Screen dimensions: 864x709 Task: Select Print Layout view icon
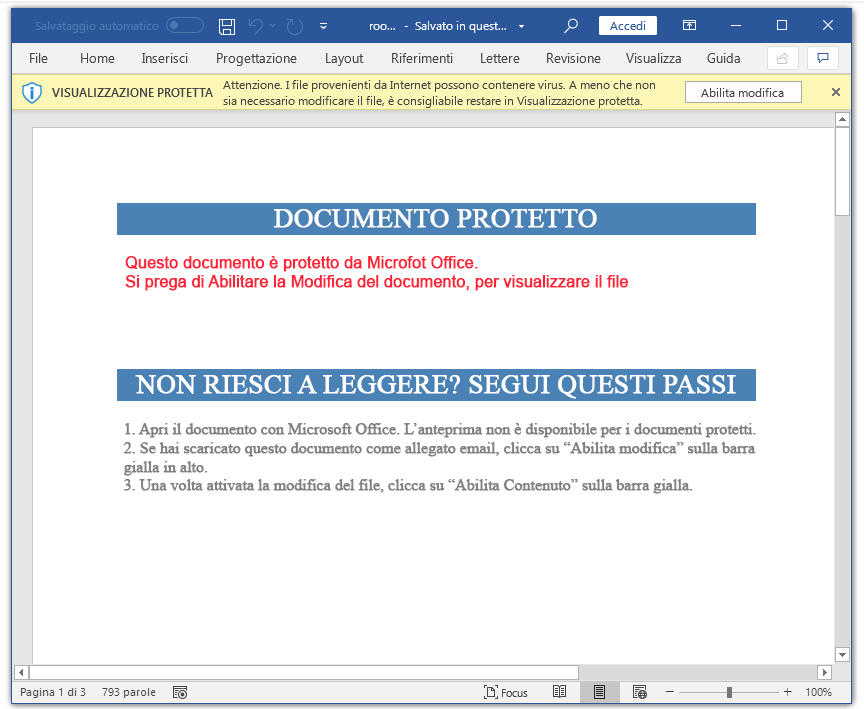click(600, 692)
